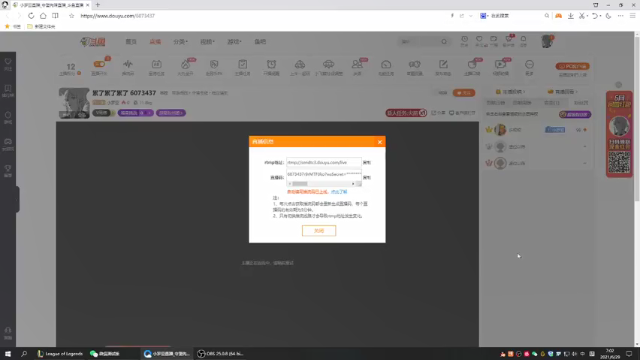Open the left tab above the ranking list
Image resolution: width=640 pixels, height=360 pixels.
tap(510, 92)
